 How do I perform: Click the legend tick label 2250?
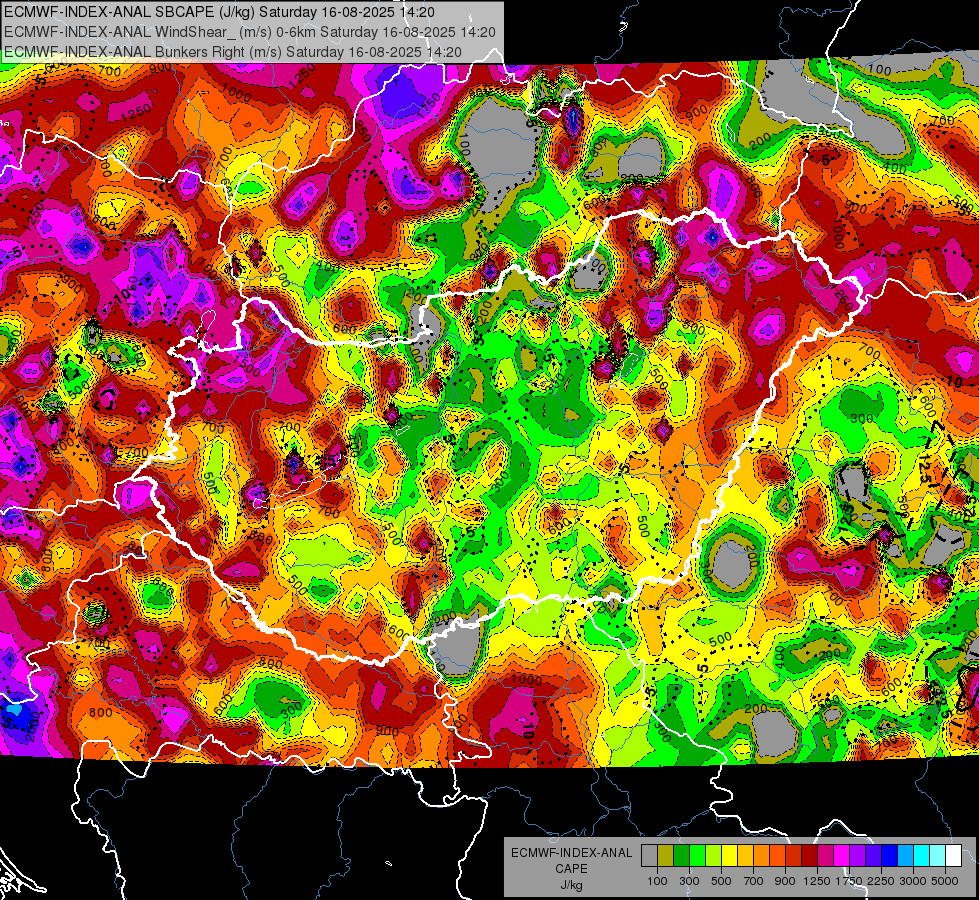(882, 881)
